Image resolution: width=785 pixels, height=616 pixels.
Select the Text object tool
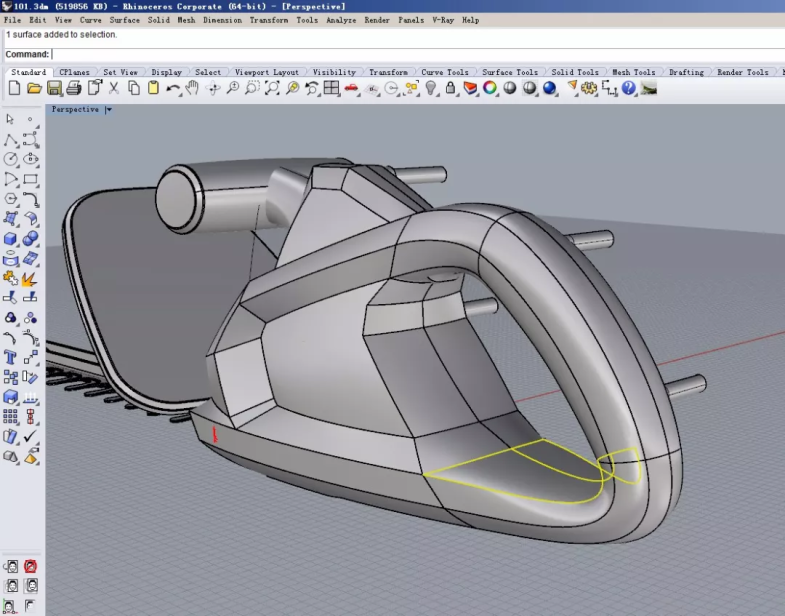click(10, 356)
